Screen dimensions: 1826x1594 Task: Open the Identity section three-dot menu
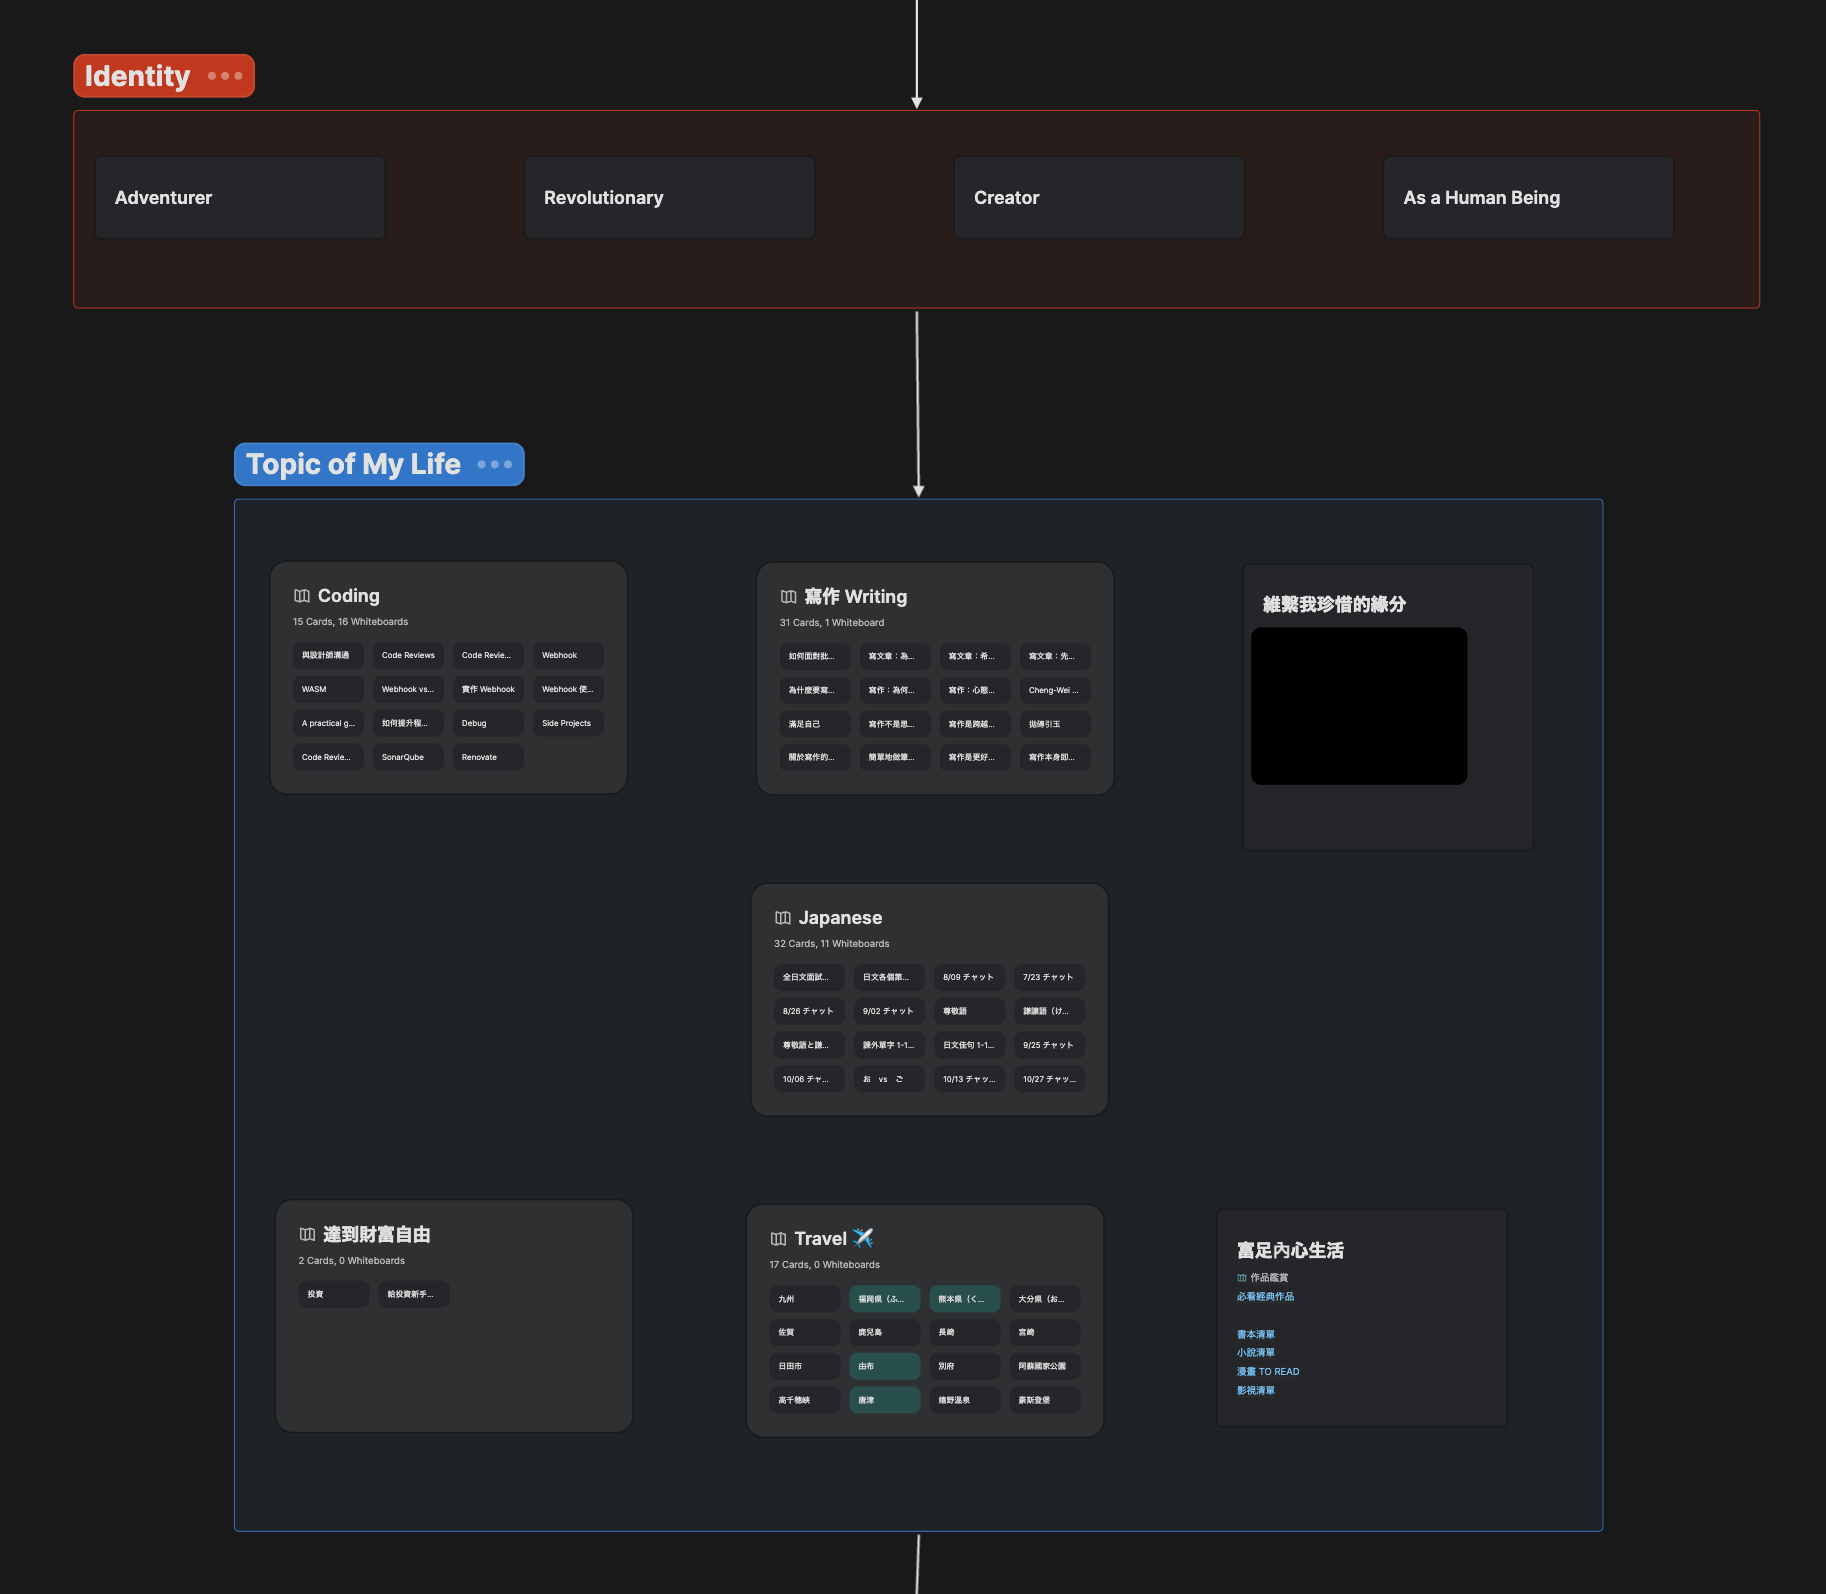click(x=225, y=76)
